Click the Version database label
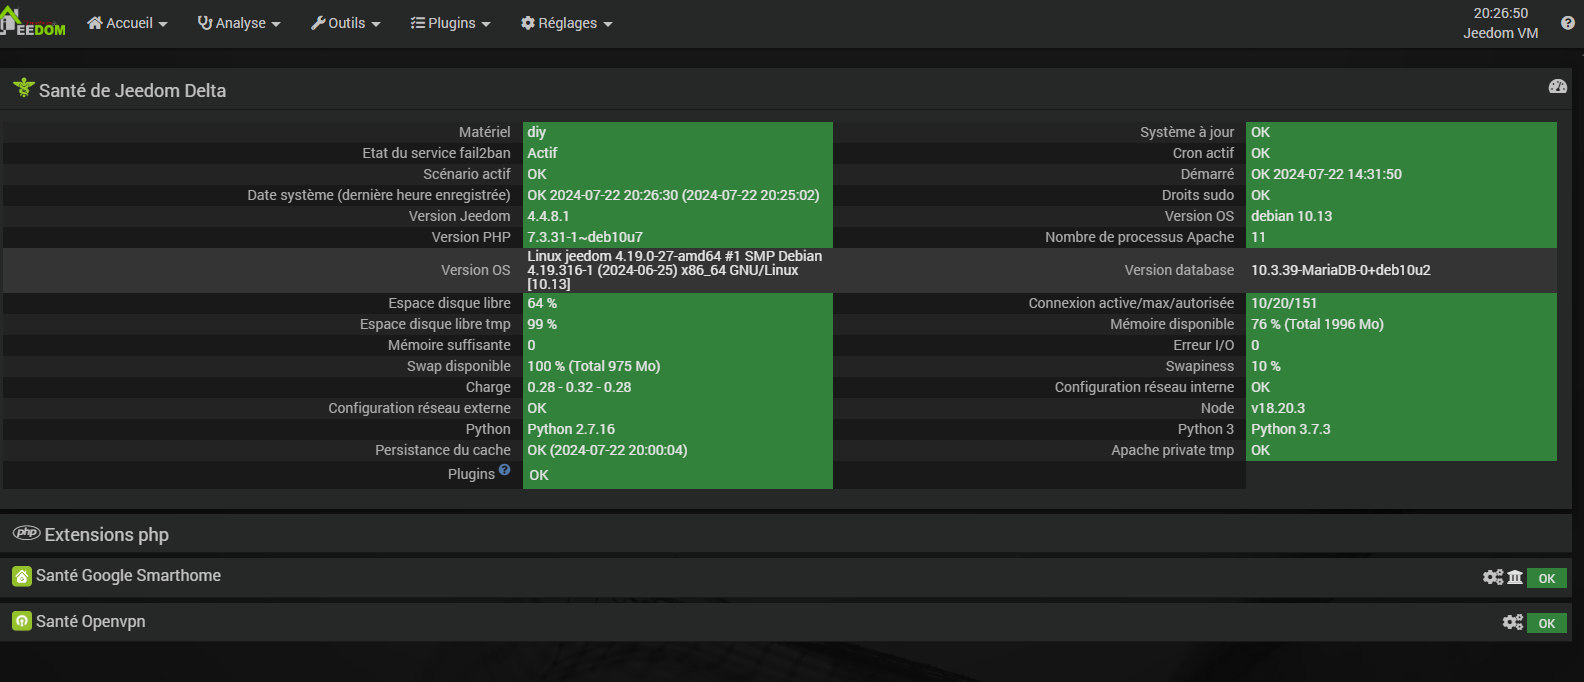Viewport: 1584px width, 682px height. pos(1179,270)
